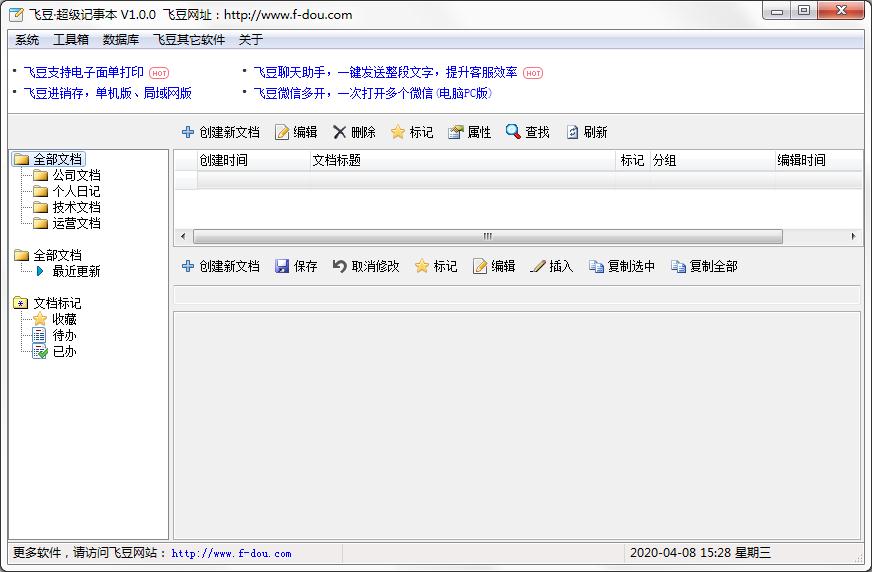Click the 刷新 refresh icon
The height and width of the screenshot is (572, 872).
(x=572, y=132)
